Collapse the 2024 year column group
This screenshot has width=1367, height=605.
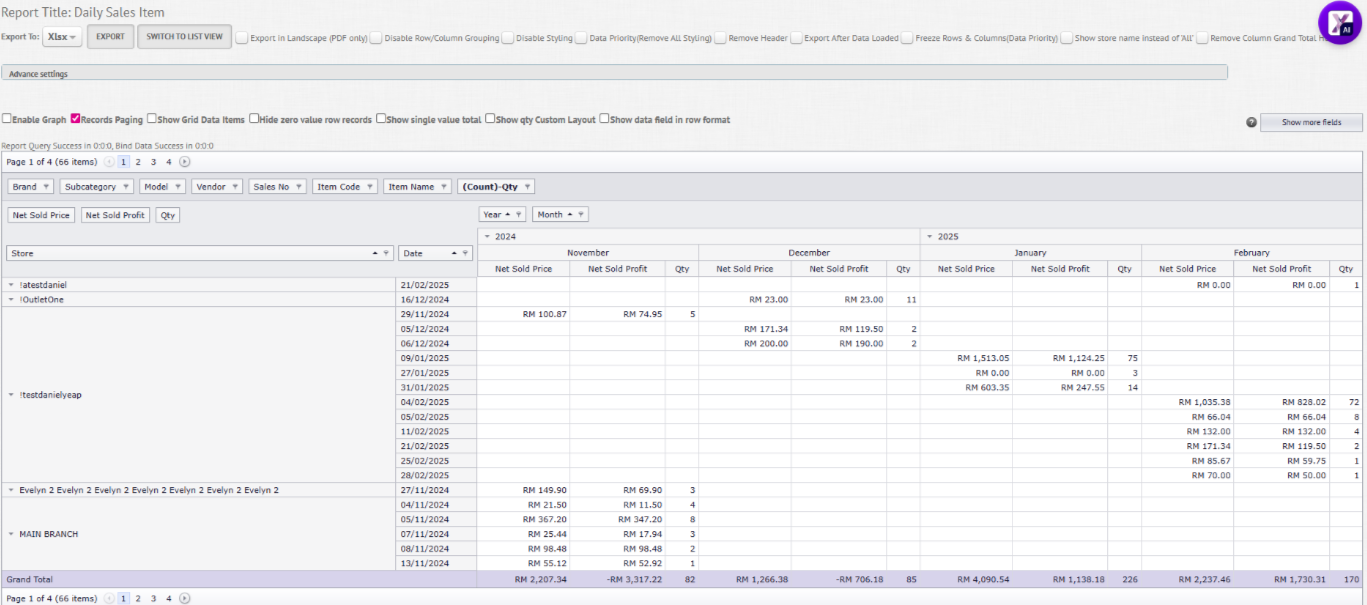(486, 237)
